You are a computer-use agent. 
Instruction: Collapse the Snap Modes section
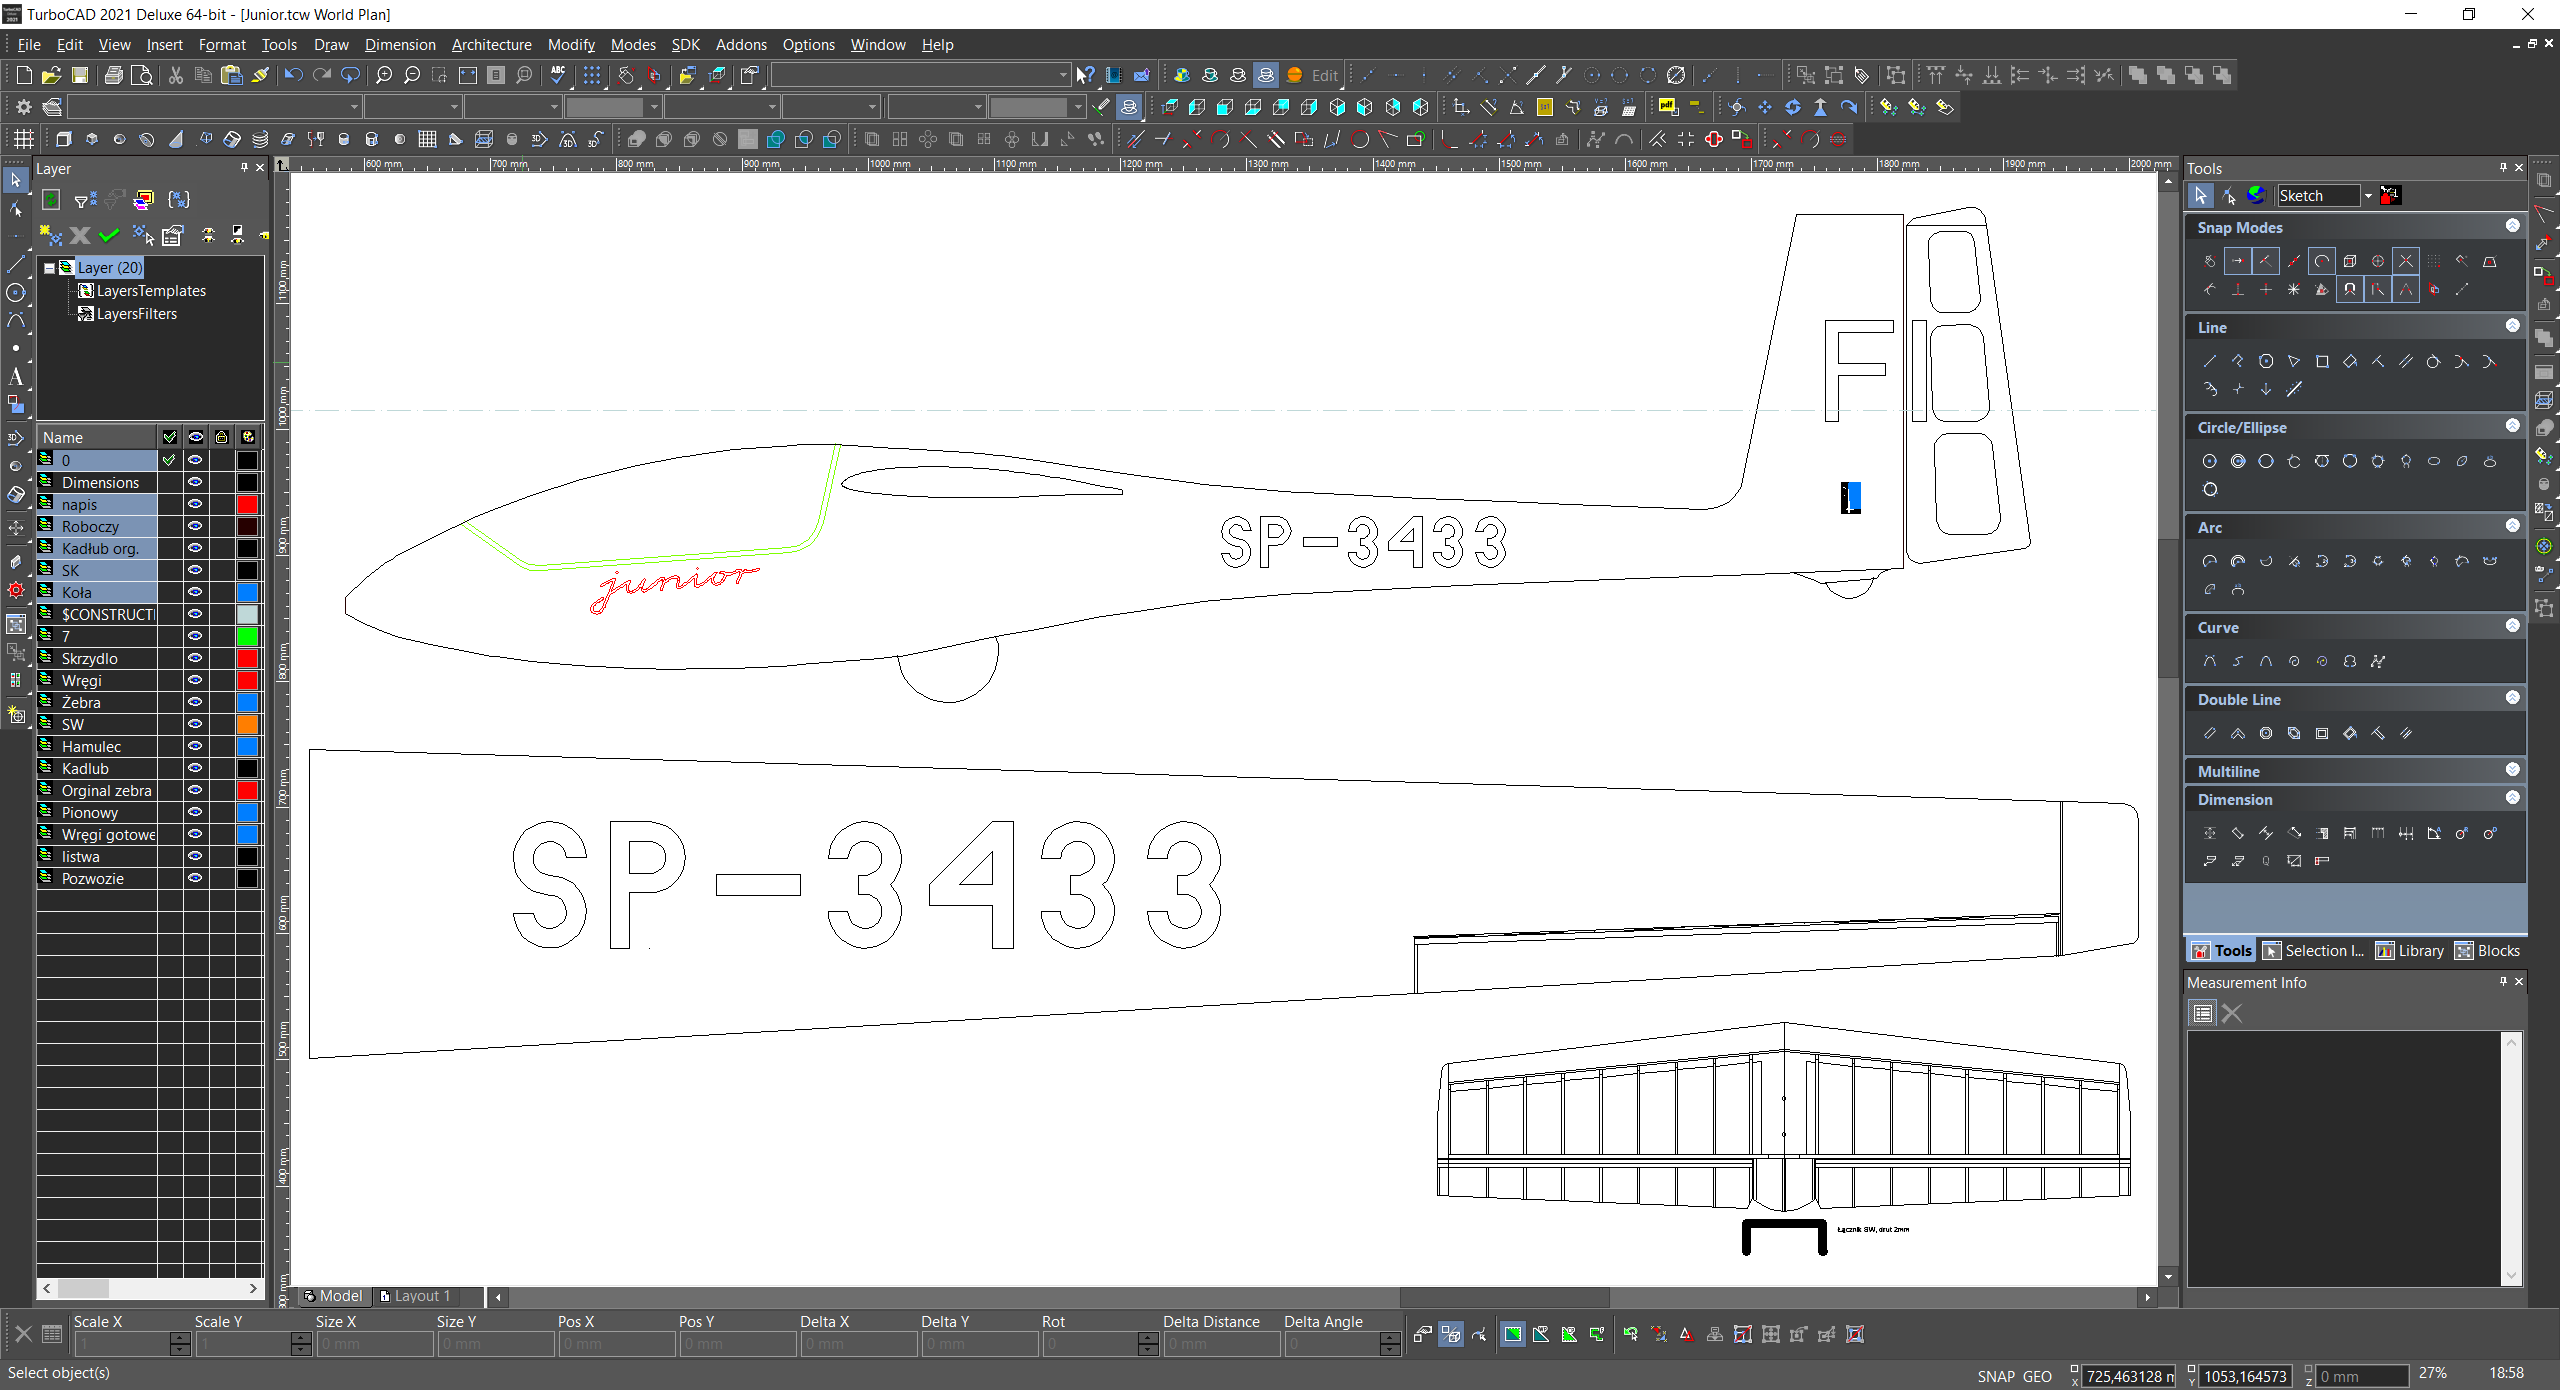2512,226
